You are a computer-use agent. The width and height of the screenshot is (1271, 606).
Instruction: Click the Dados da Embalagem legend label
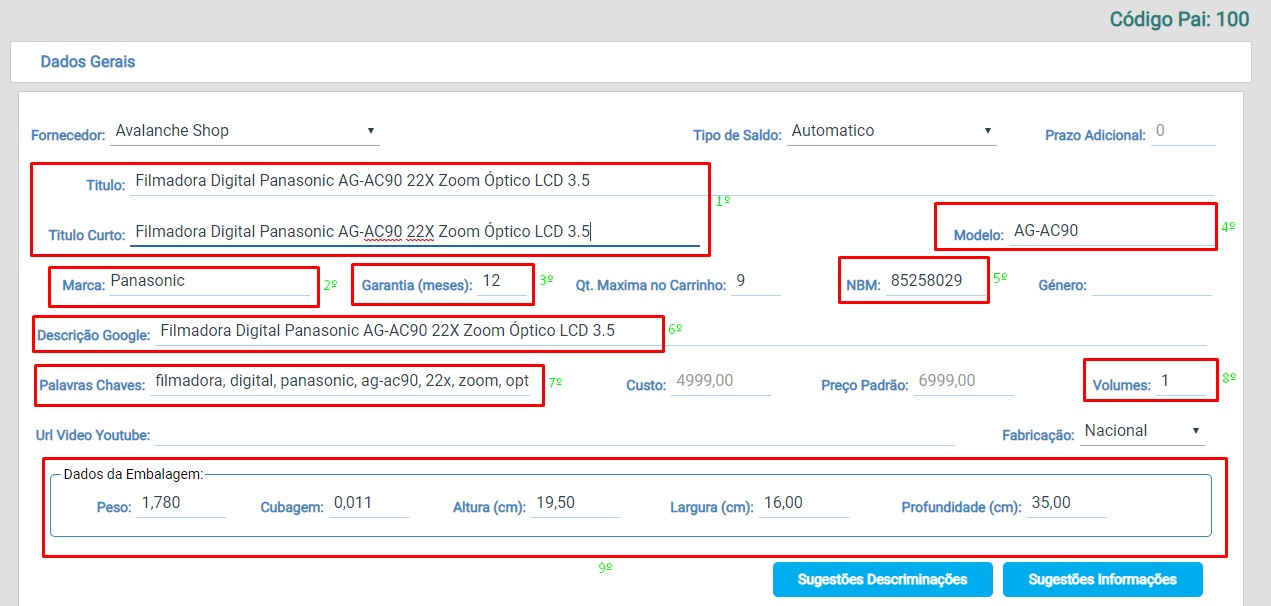133,474
